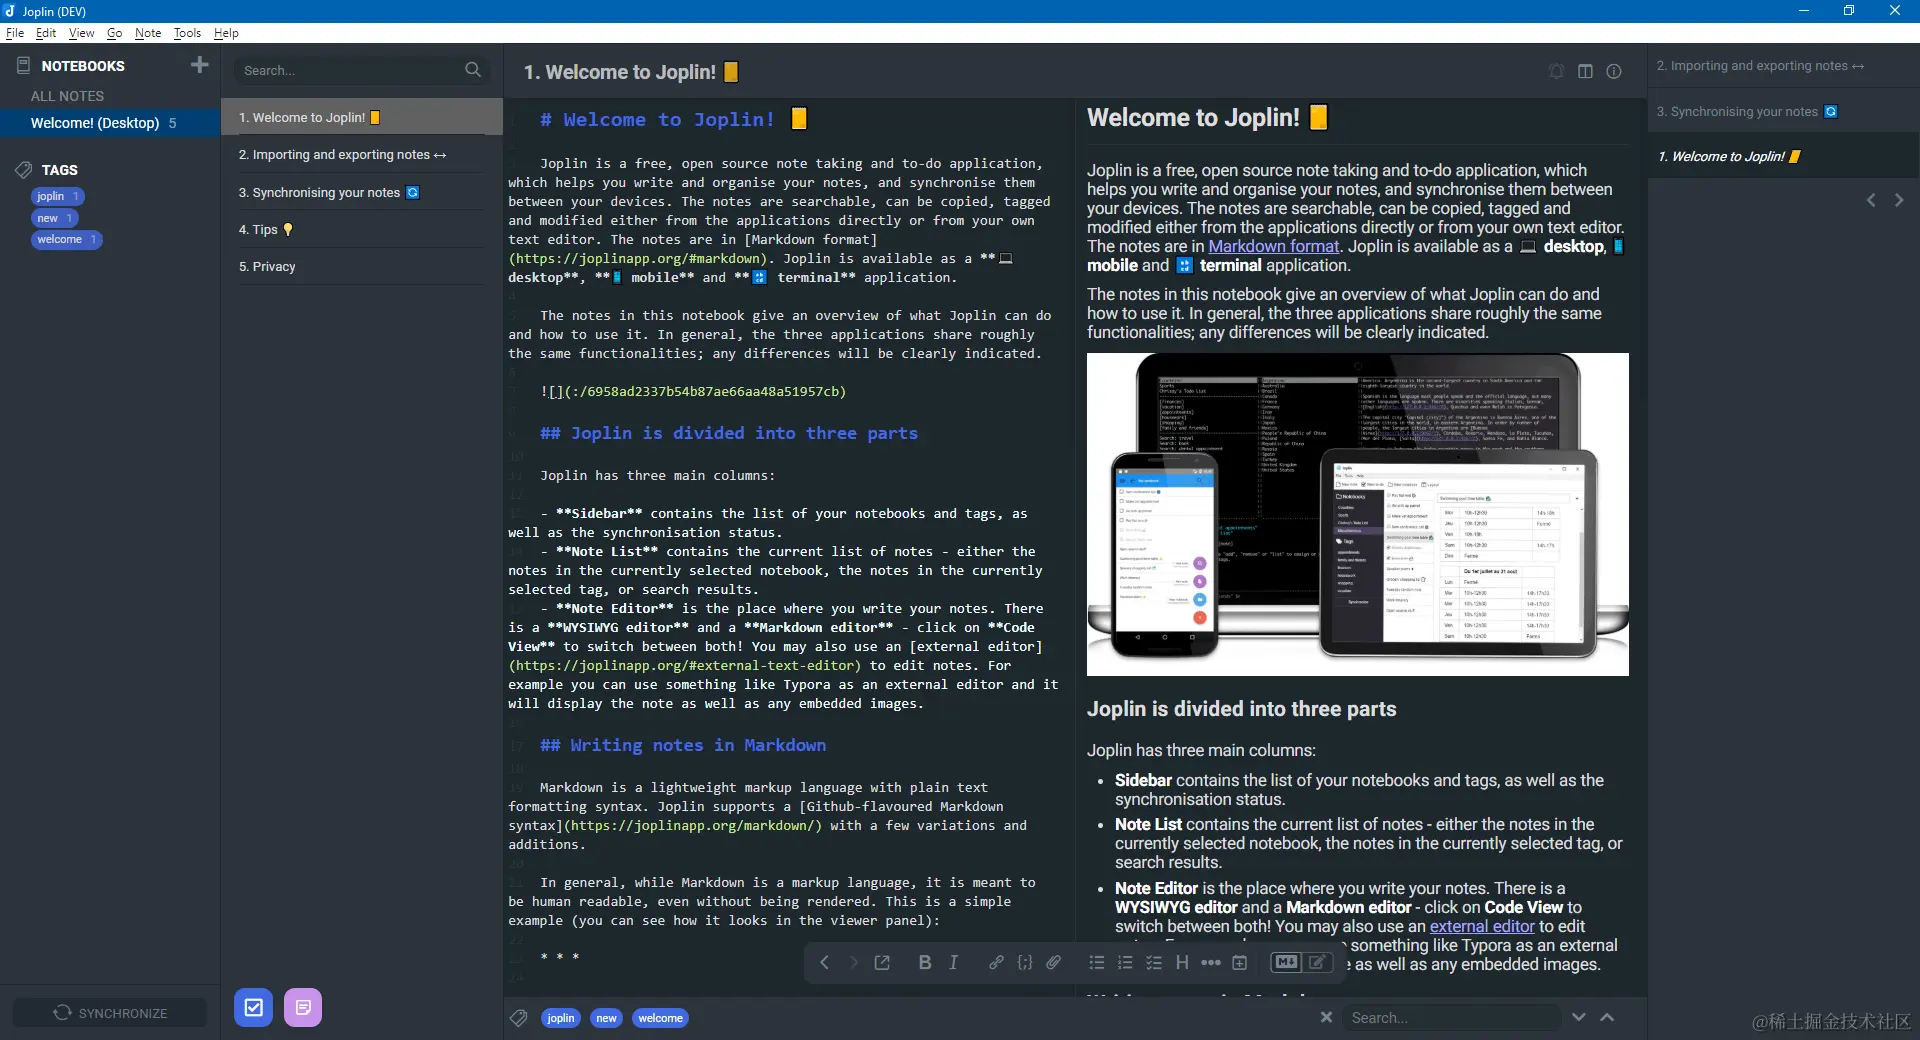
Task: Open note "4. Tips" in the list
Action: [361, 229]
